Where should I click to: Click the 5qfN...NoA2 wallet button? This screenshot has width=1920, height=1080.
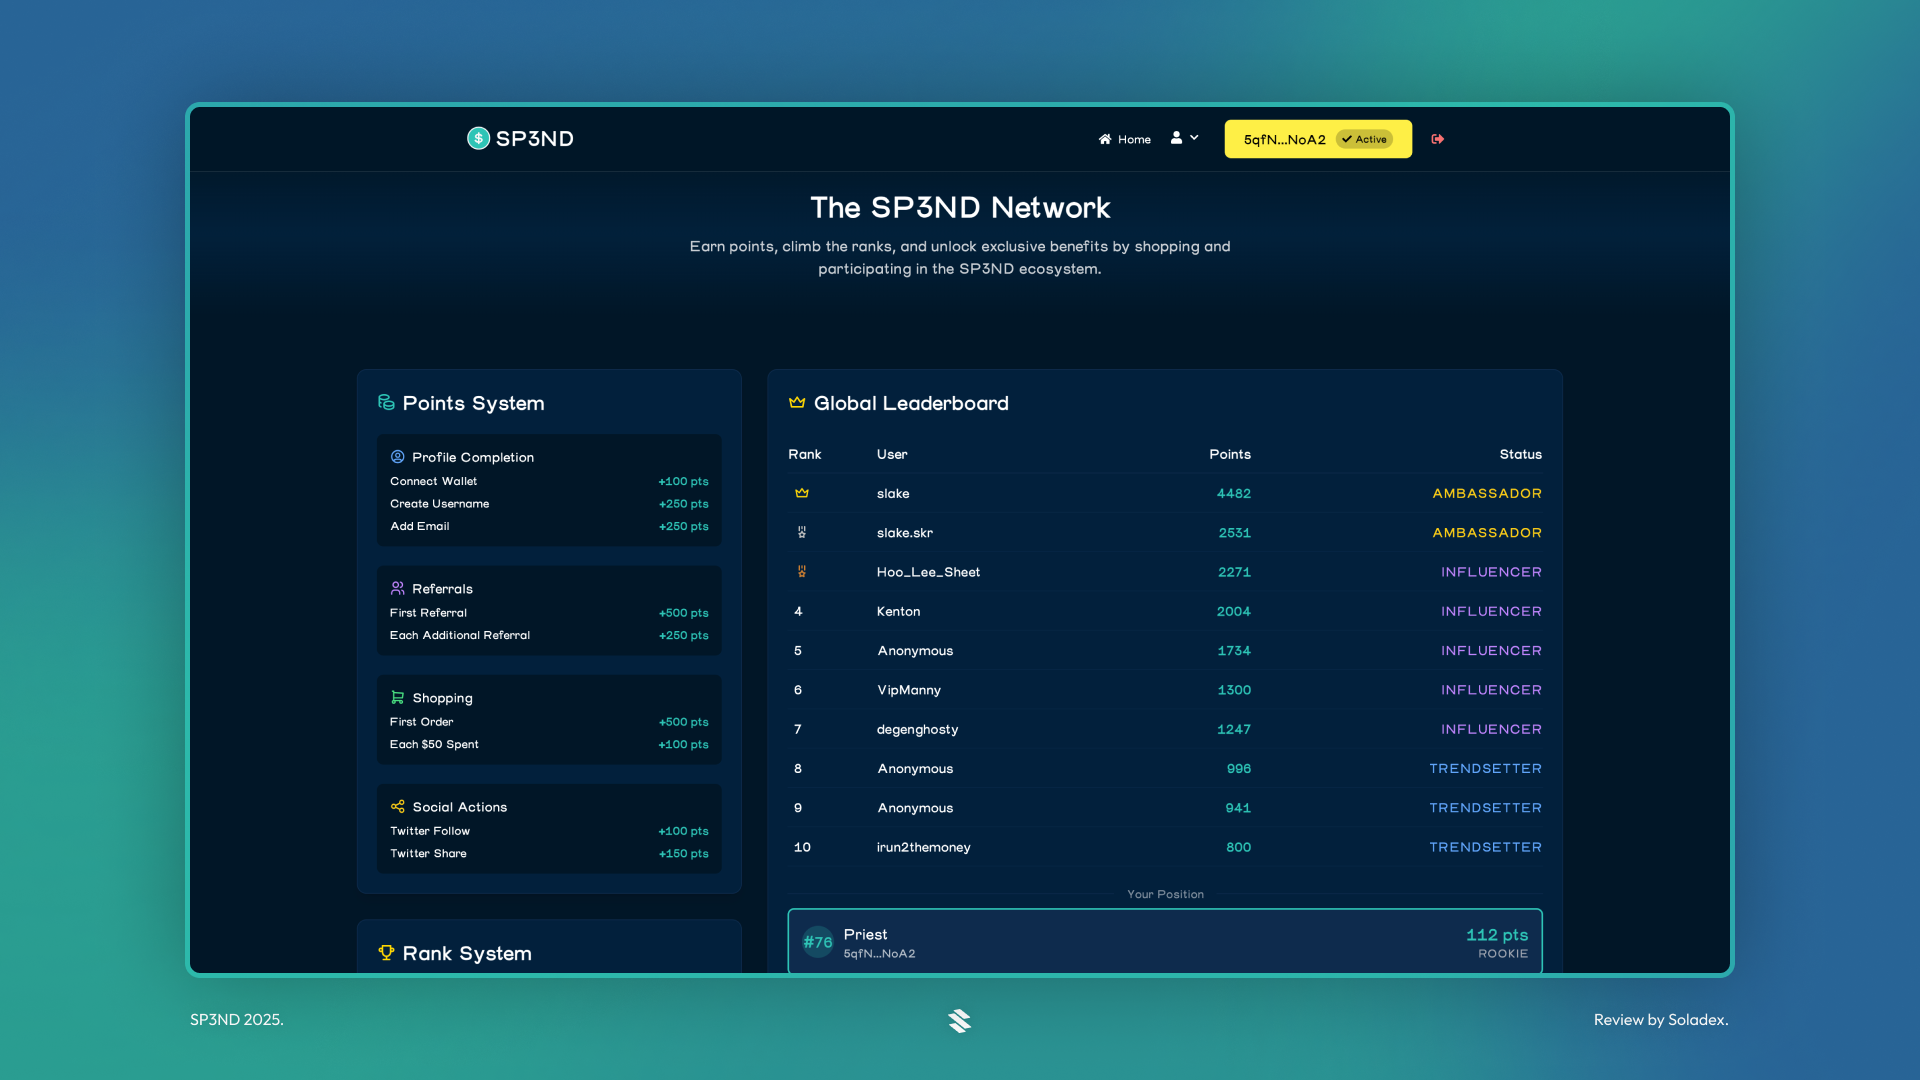1284,139
